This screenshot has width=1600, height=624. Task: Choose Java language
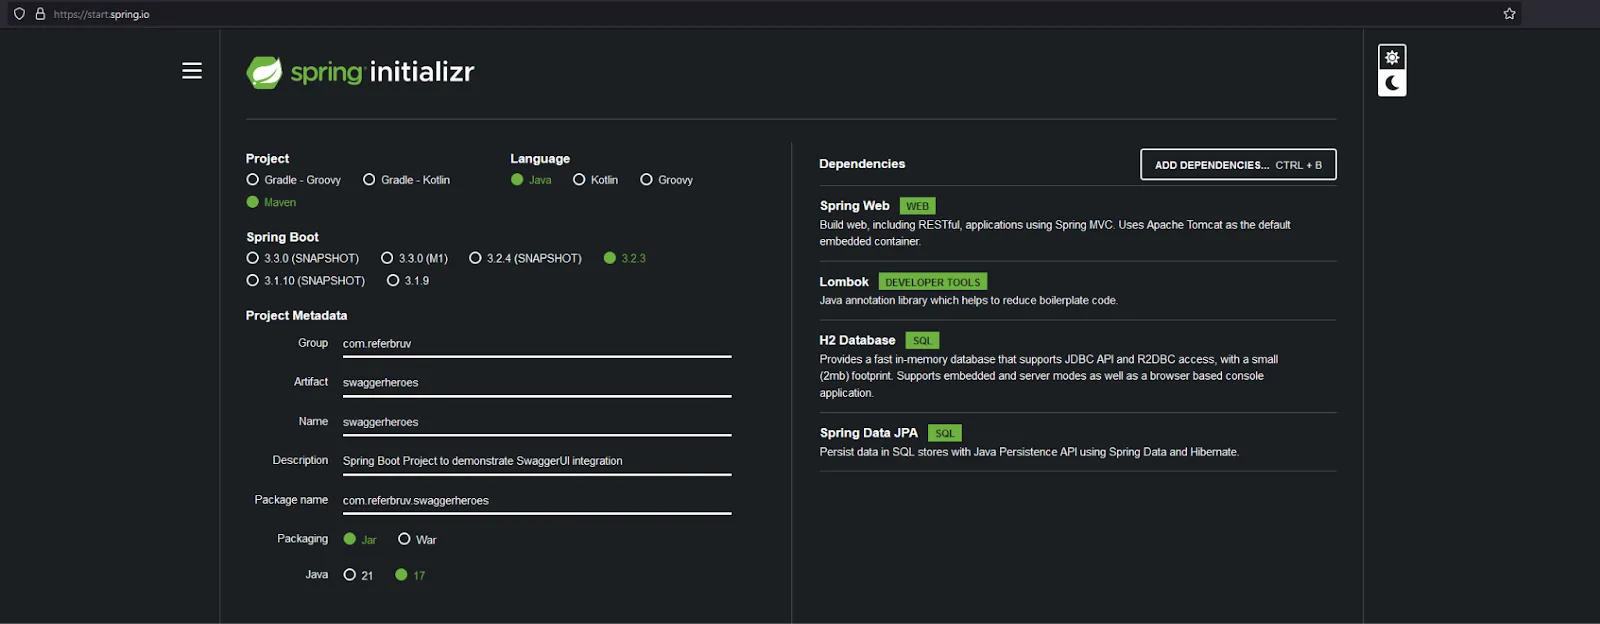point(531,180)
